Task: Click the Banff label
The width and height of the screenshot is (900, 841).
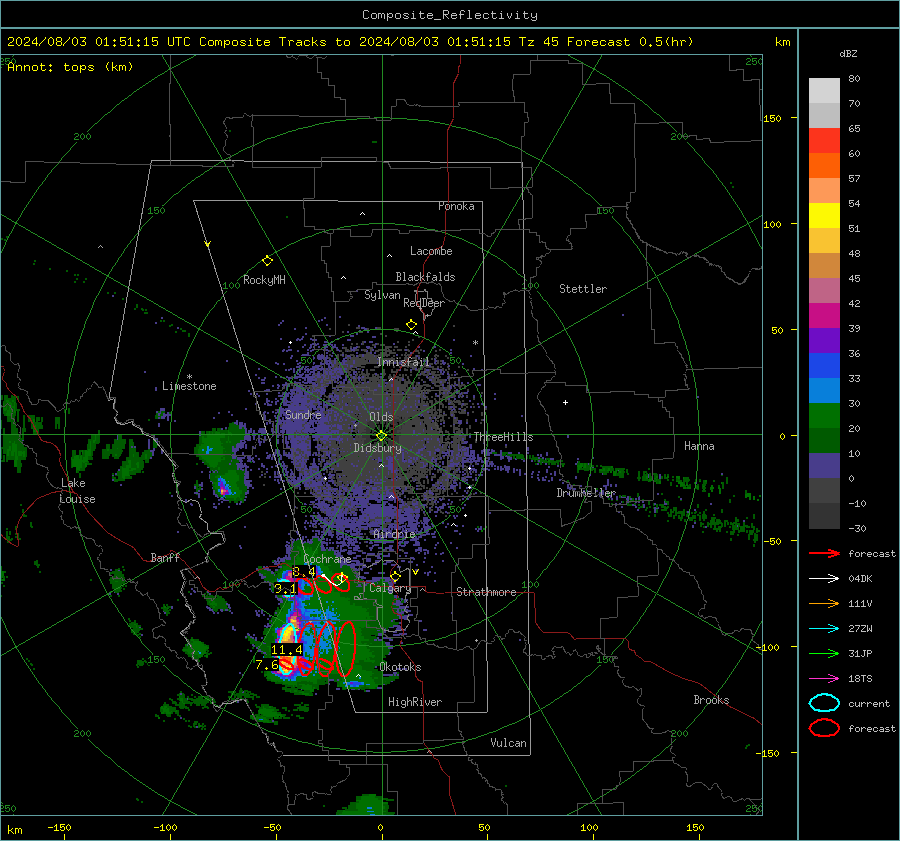Action: click(165, 558)
